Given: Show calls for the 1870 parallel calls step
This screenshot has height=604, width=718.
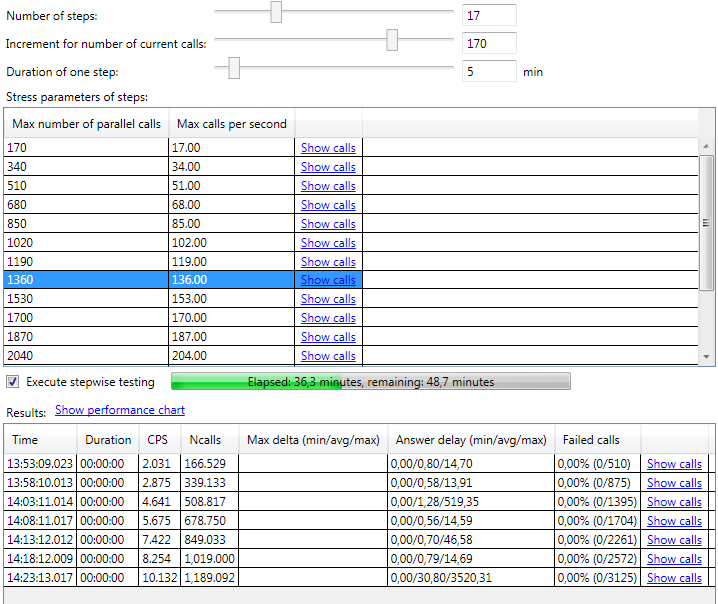Looking at the screenshot, I should tap(328, 337).
